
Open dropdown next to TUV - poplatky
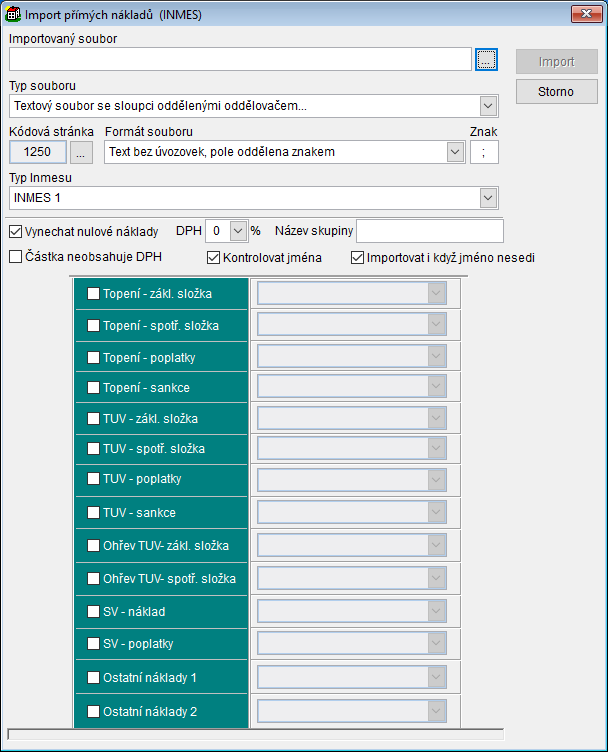tap(436, 480)
